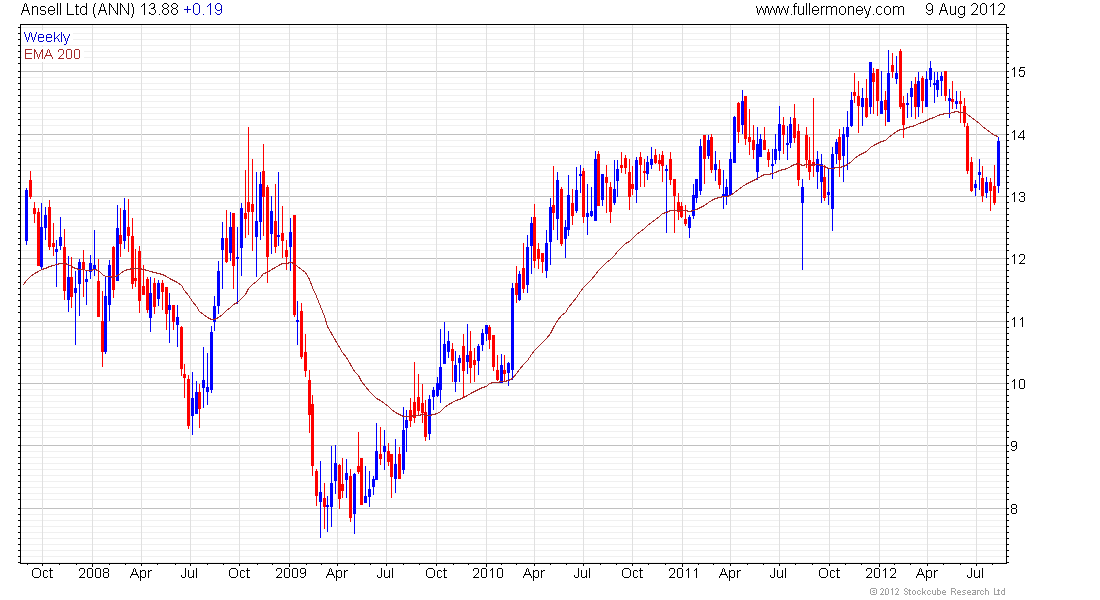Click the '2010' year label on time axis

[x=488, y=573]
